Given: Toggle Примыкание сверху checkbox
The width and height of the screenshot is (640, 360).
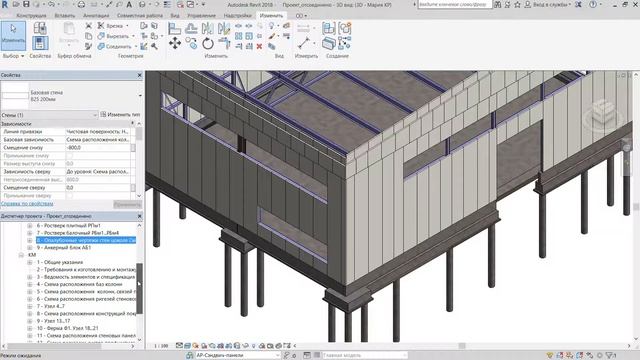Looking at the screenshot, I should (x=69, y=196).
